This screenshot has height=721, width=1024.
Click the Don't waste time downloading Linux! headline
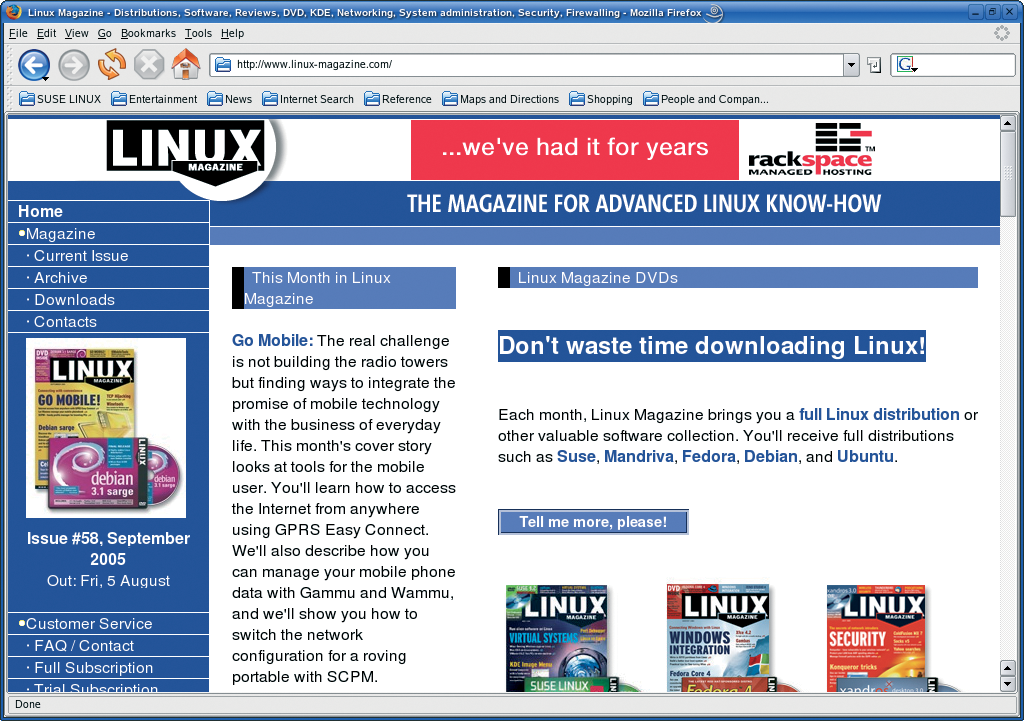(712, 346)
